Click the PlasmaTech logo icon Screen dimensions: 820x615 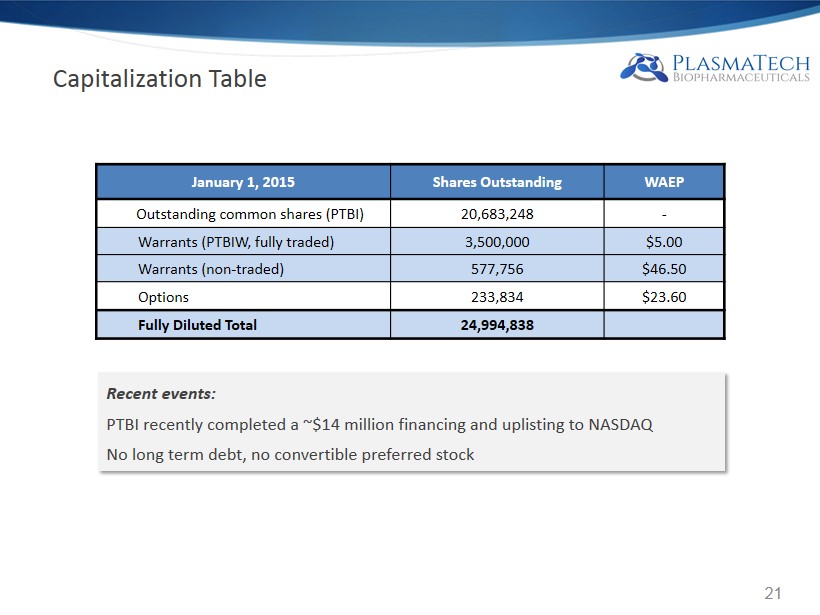[643, 68]
